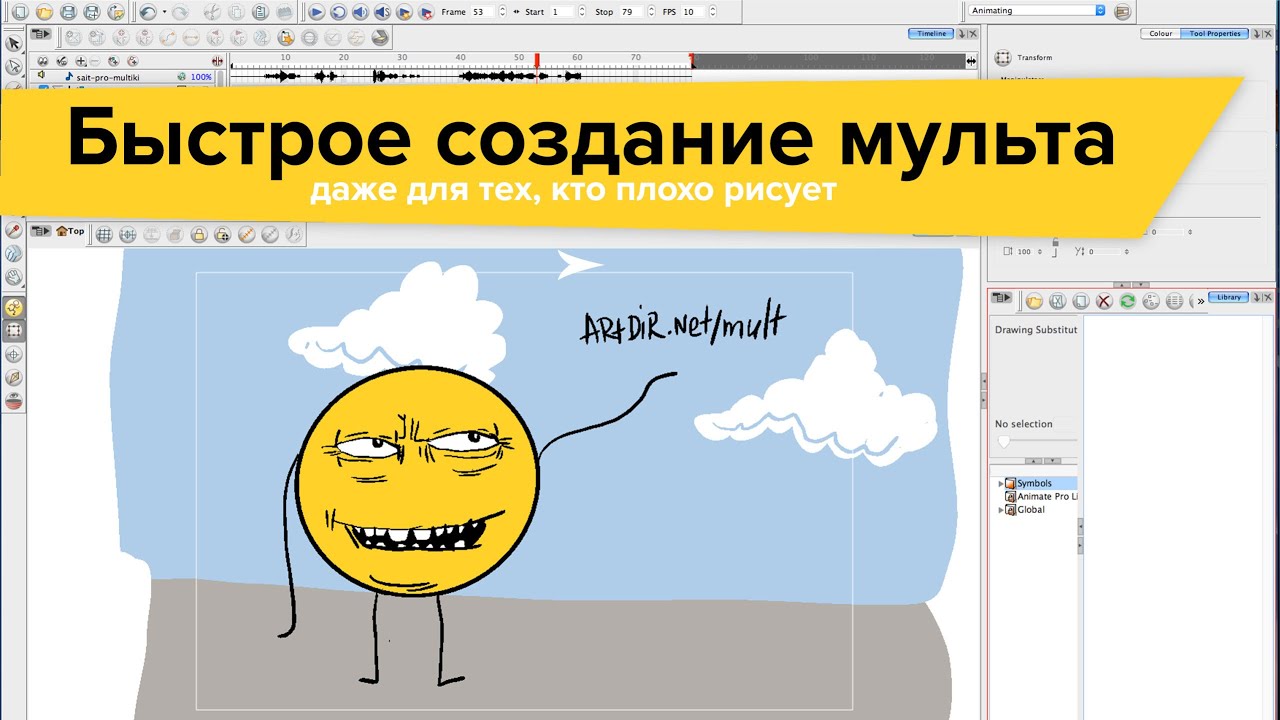Viewport: 1280px width, 720px height.
Task: Open the undo history dropdown arrow
Action: (164, 12)
